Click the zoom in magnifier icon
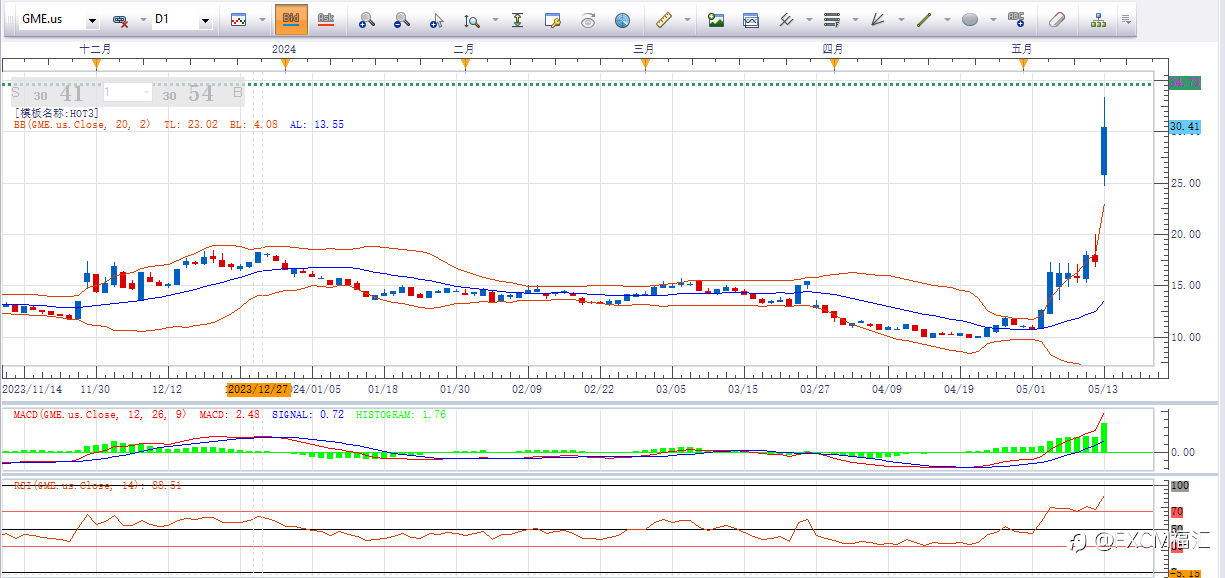This screenshot has height=578, width=1225. (367, 20)
